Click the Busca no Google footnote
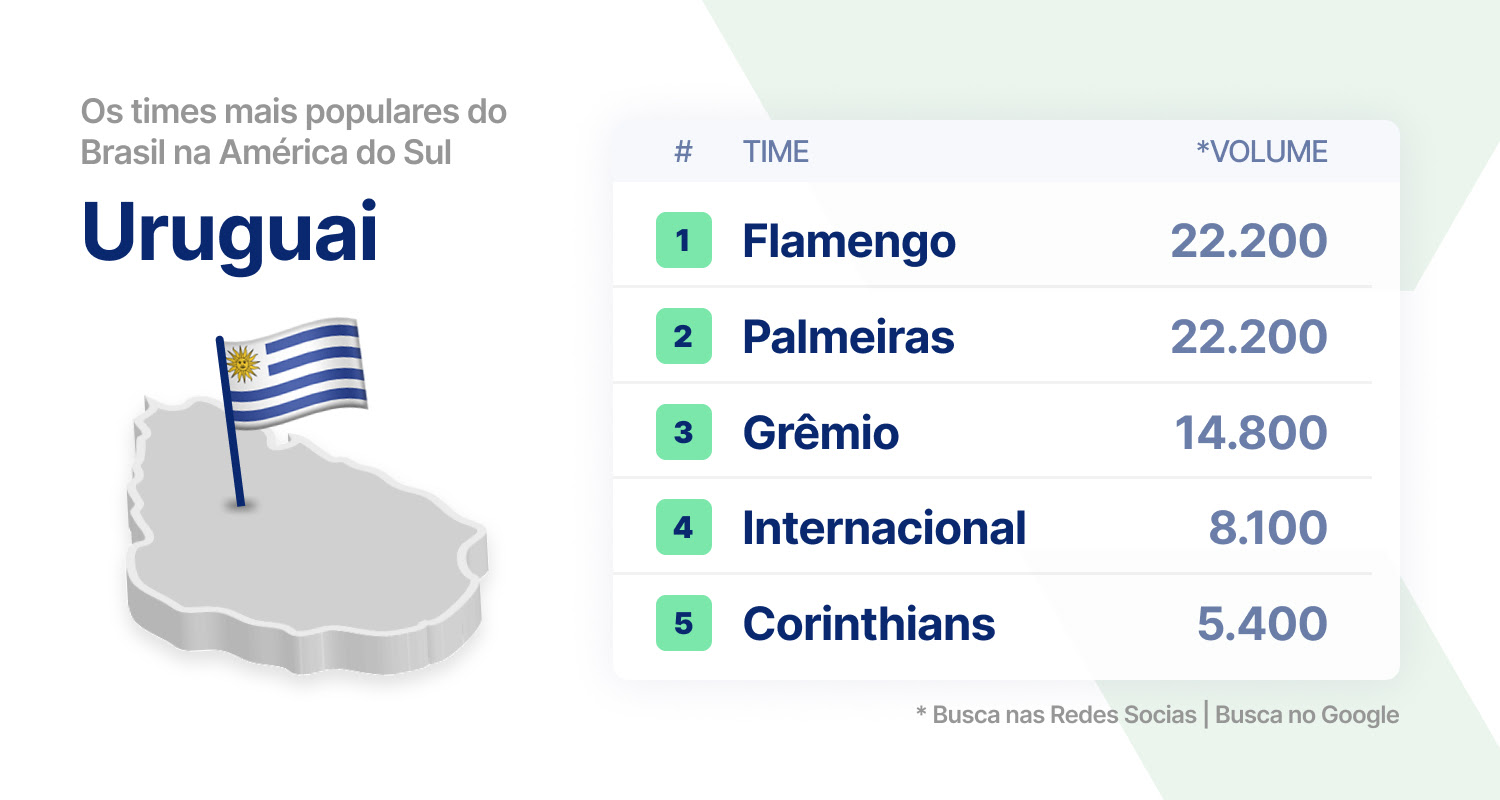1500x800 pixels. coord(1307,715)
